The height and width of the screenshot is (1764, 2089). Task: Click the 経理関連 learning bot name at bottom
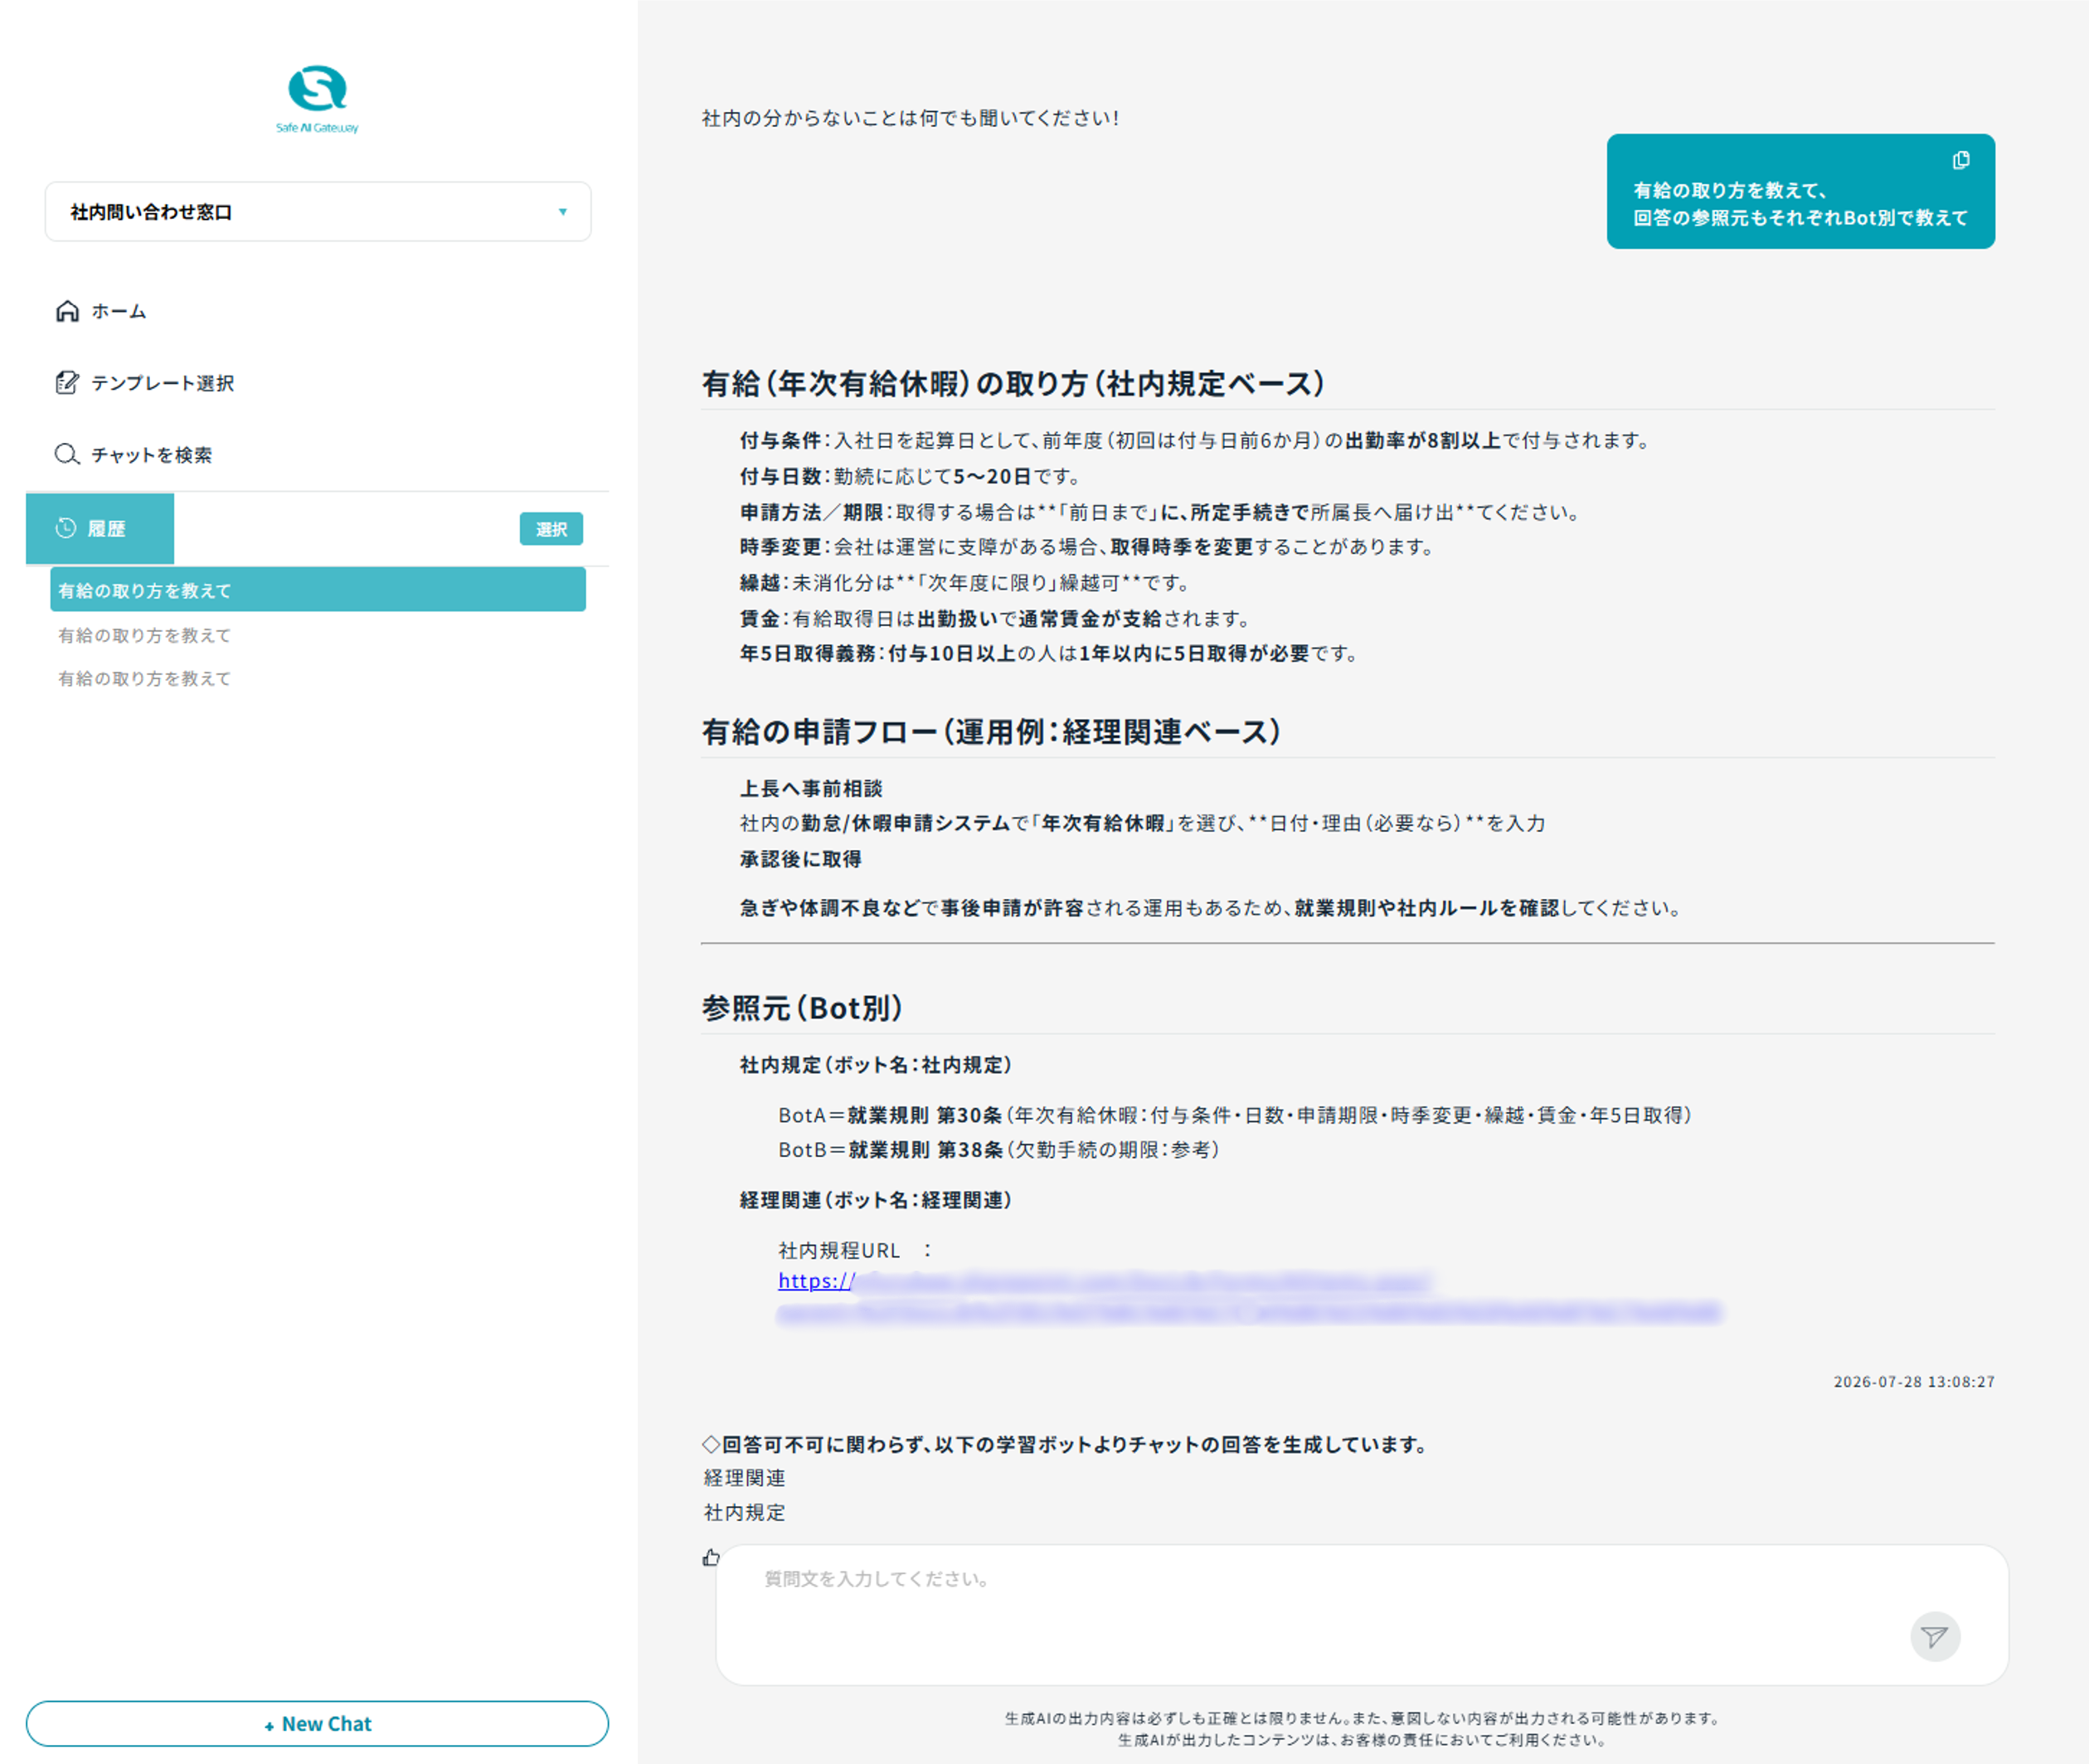pyautogui.click(x=745, y=1478)
